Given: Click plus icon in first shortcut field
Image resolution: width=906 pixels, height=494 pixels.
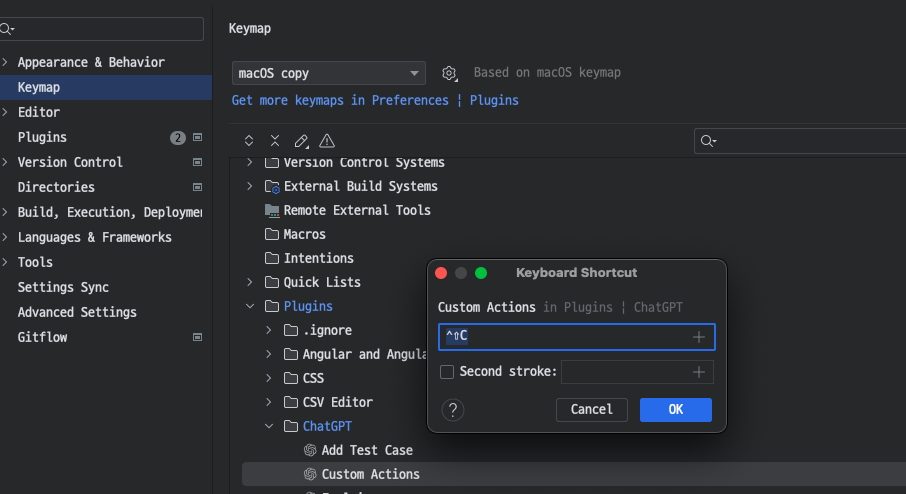Looking at the screenshot, I should tap(699, 337).
